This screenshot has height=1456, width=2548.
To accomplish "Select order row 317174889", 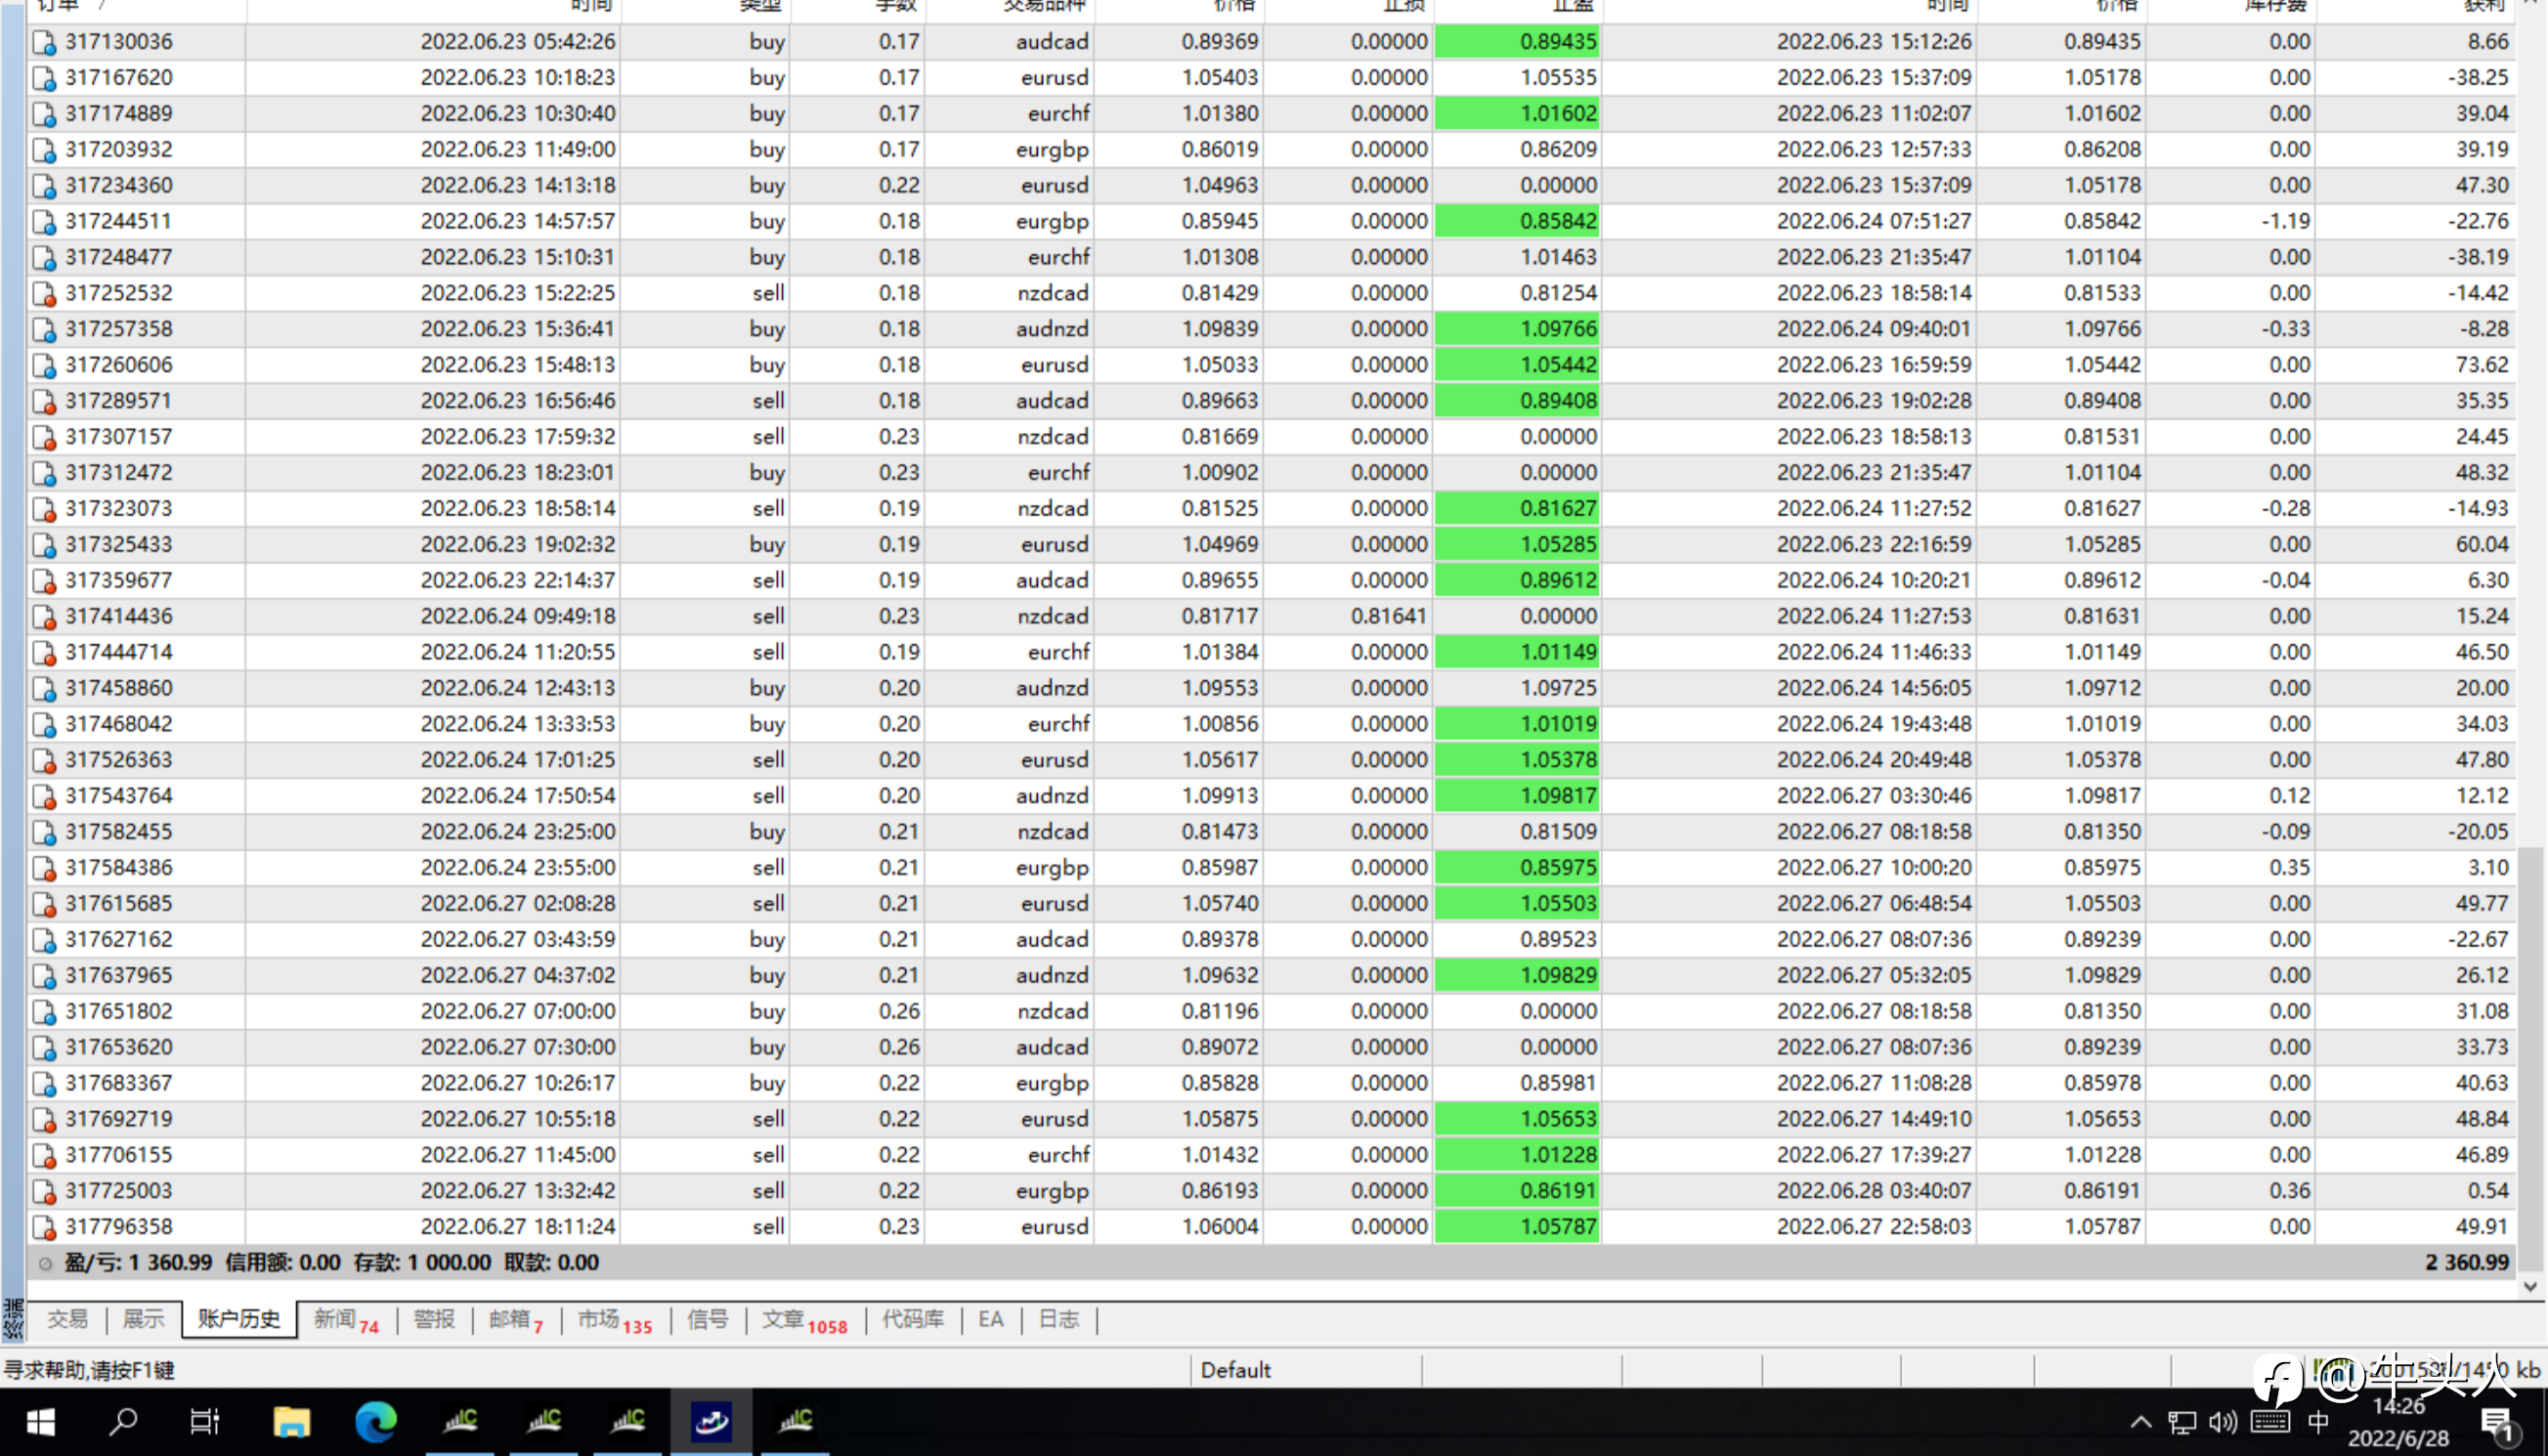I will (1270, 114).
